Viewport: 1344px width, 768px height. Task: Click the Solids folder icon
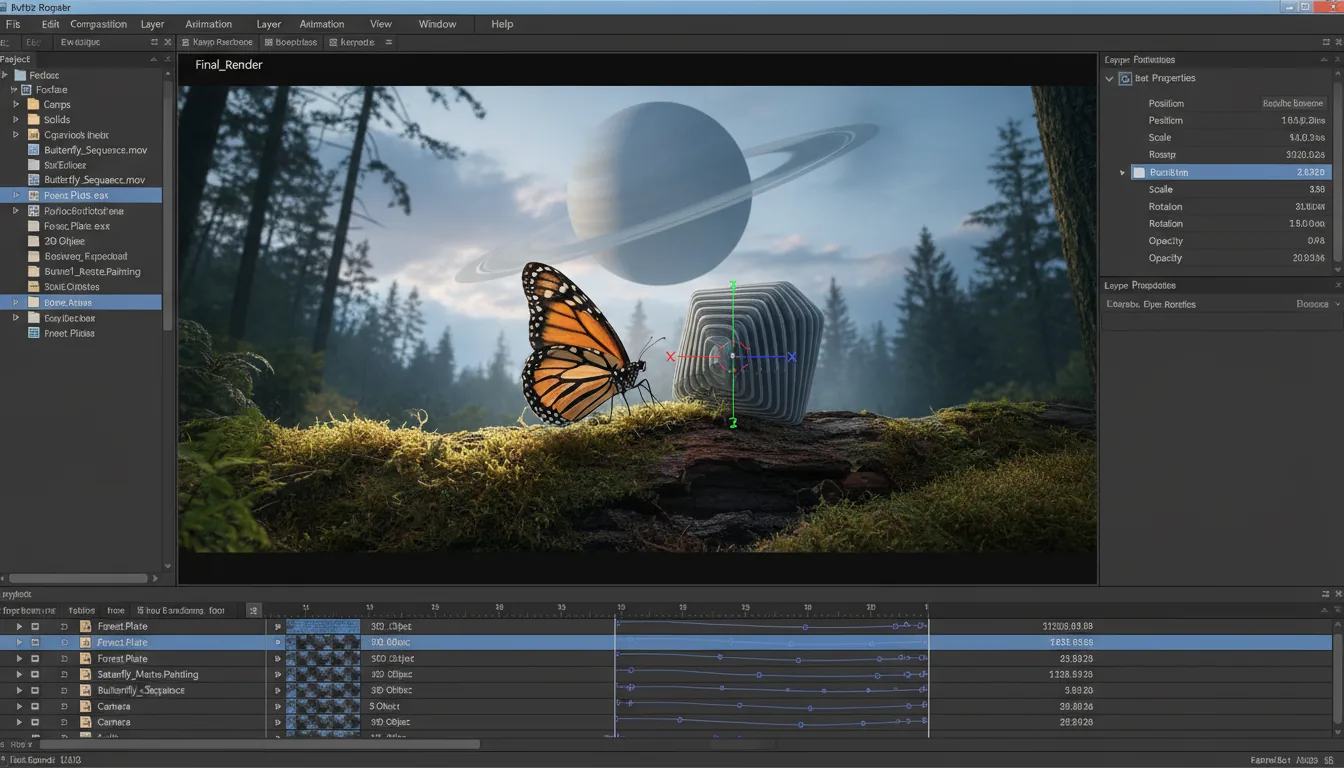pos(33,119)
